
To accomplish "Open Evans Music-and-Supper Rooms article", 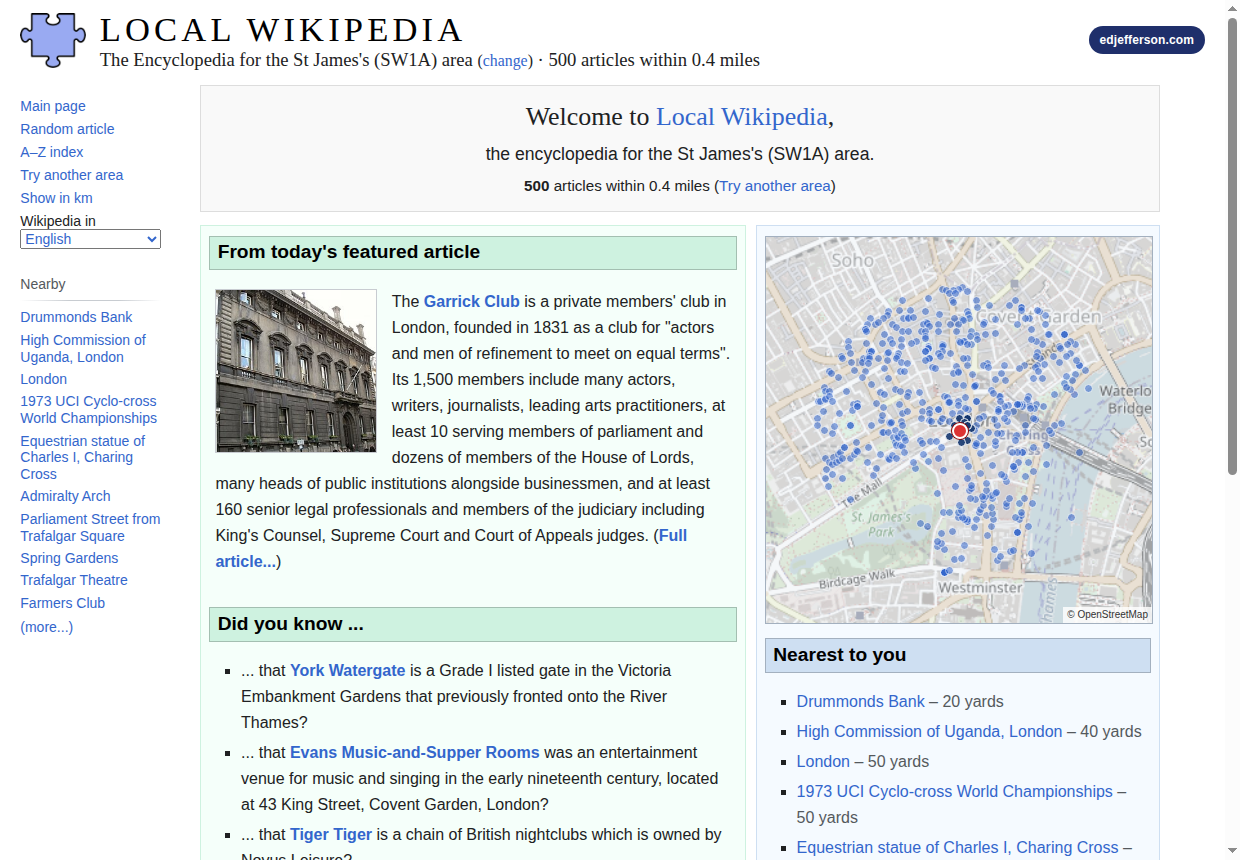I will 415,752.
